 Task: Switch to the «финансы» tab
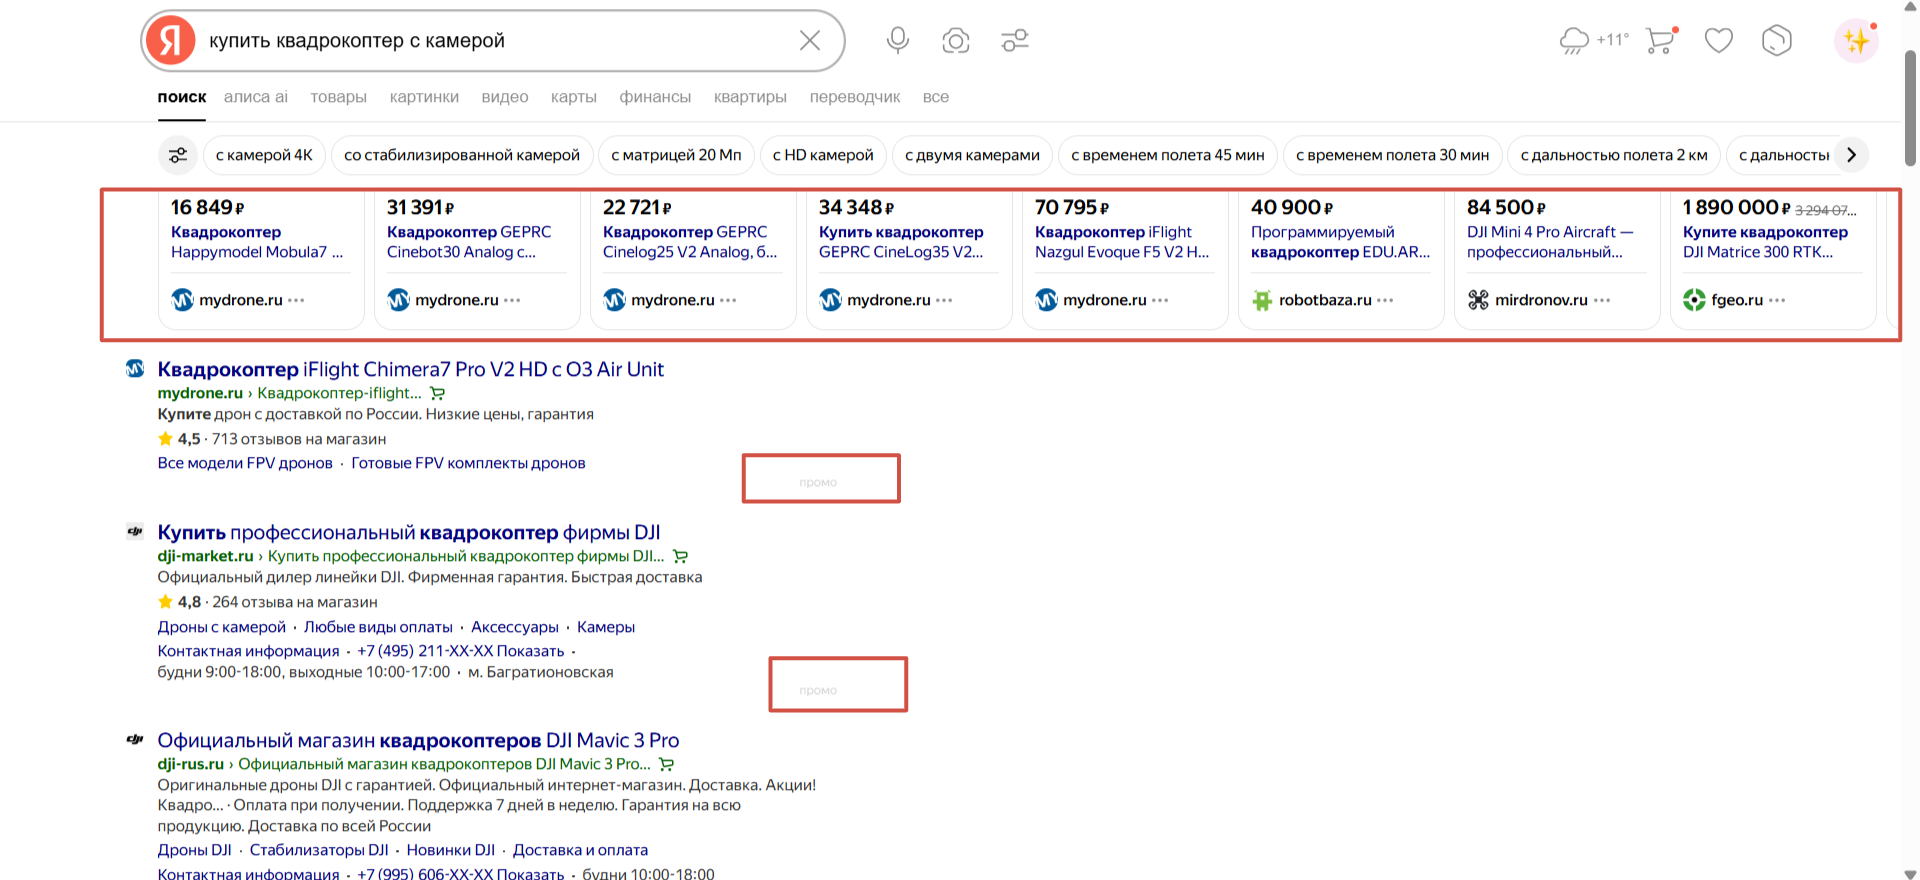pyautogui.click(x=655, y=97)
